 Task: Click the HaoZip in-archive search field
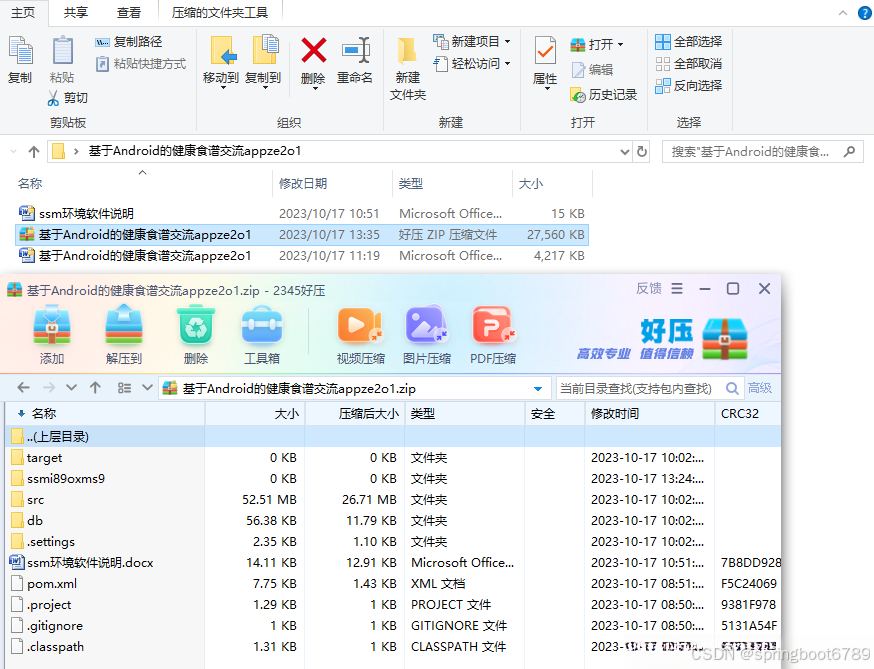click(641, 389)
